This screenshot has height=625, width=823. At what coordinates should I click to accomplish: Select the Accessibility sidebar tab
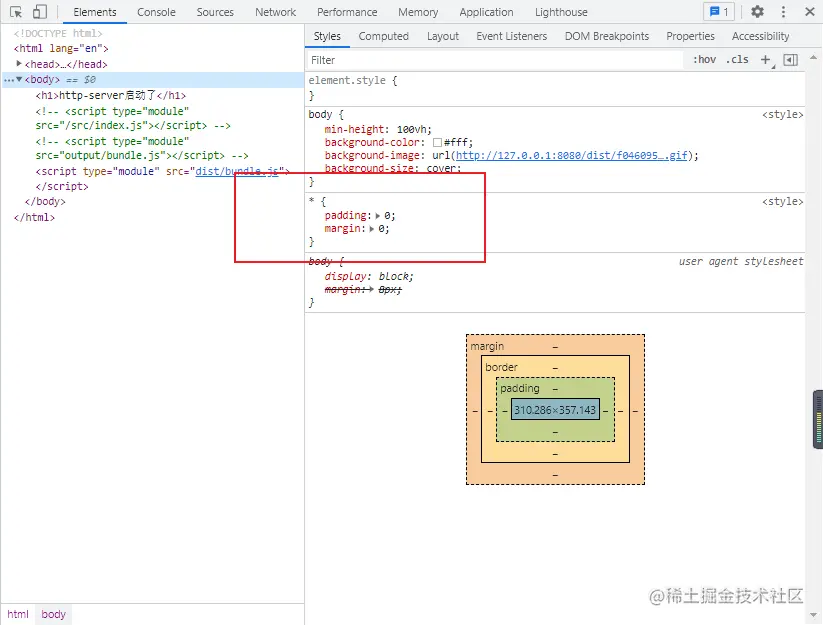point(761,36)
